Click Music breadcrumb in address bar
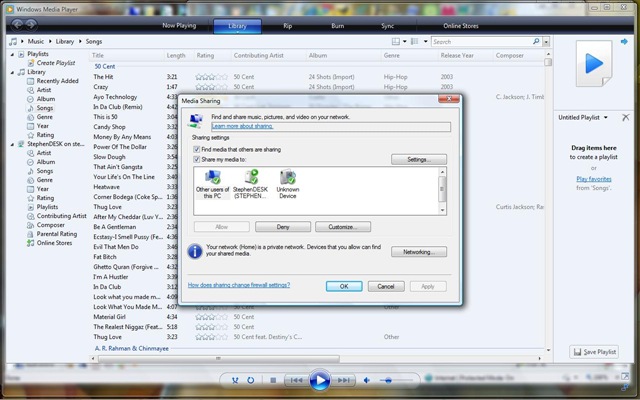640x400 pixels. [36, 41]
